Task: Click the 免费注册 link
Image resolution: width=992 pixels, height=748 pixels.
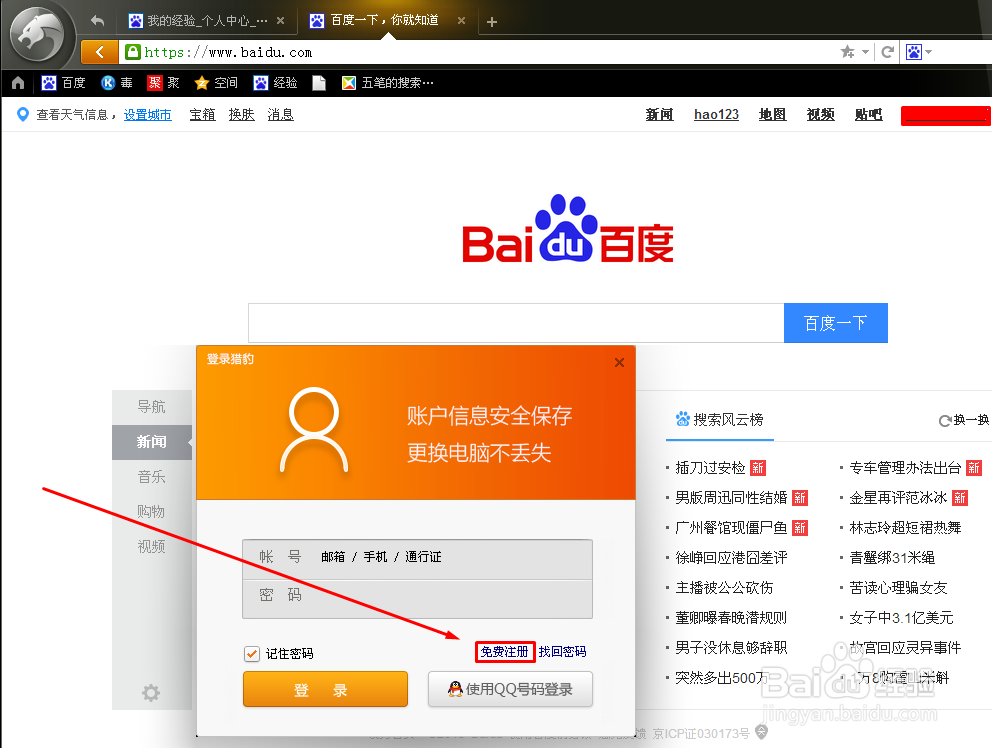Action: [x=505, y=652]
